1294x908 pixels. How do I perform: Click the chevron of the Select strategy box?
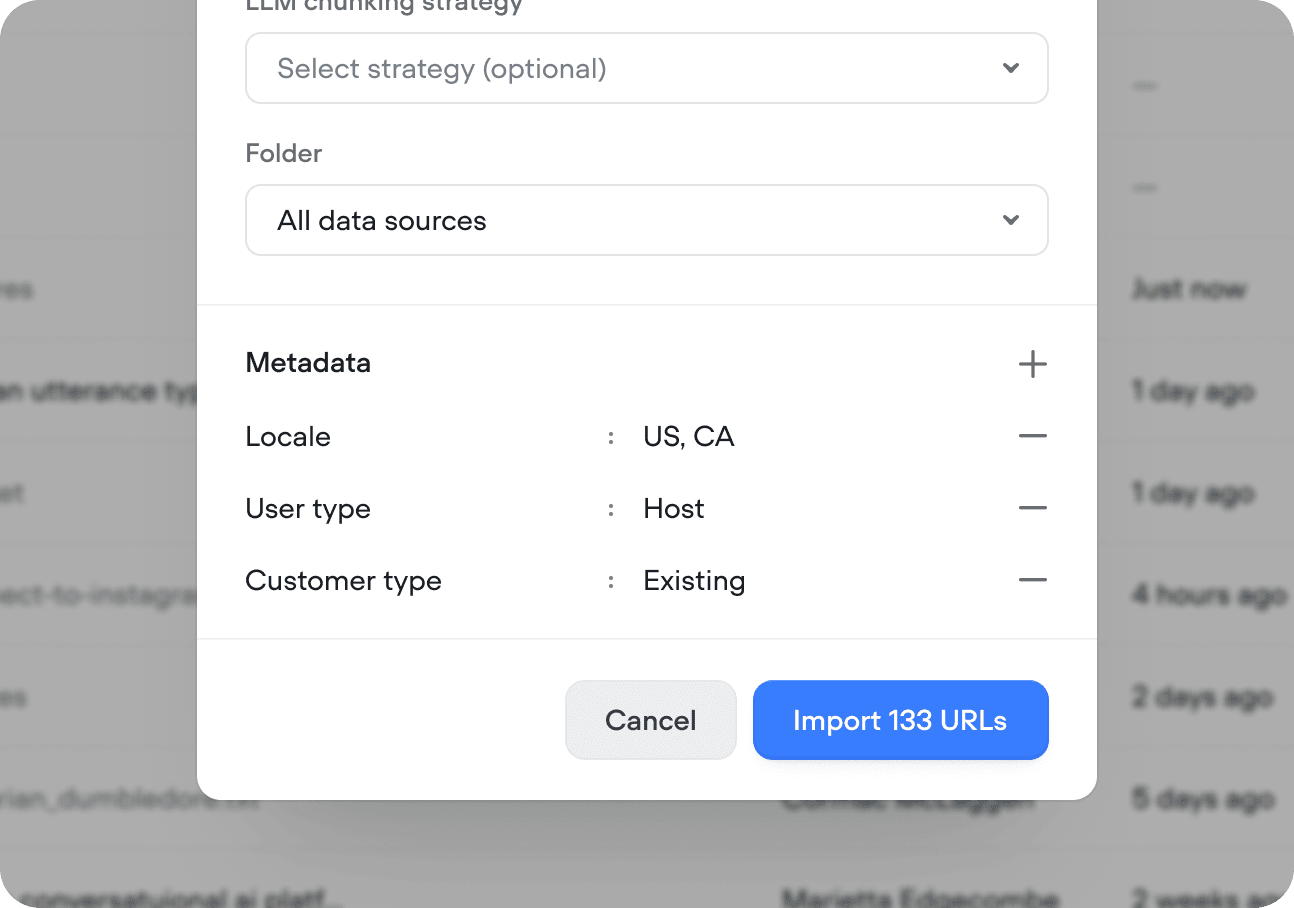(x=1011, y=68)
